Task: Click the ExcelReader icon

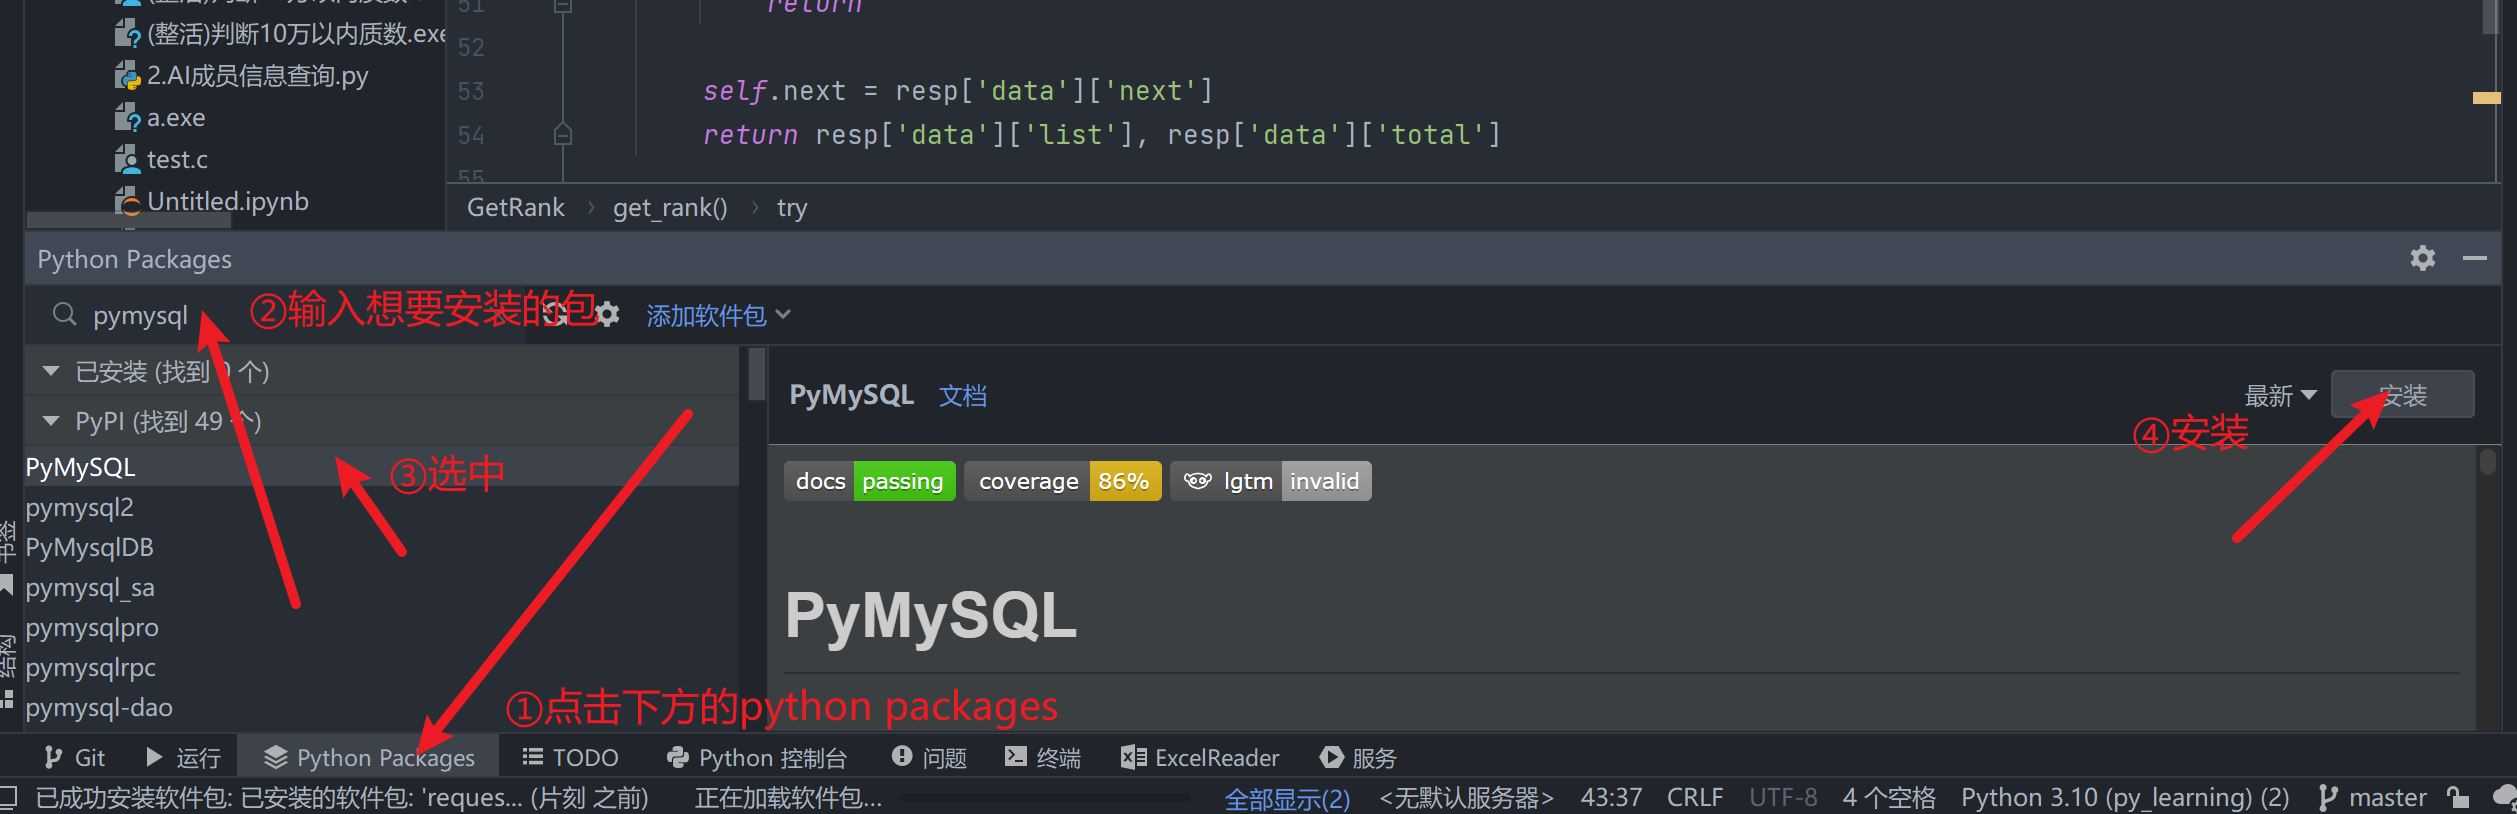Action: point(1133,757)
